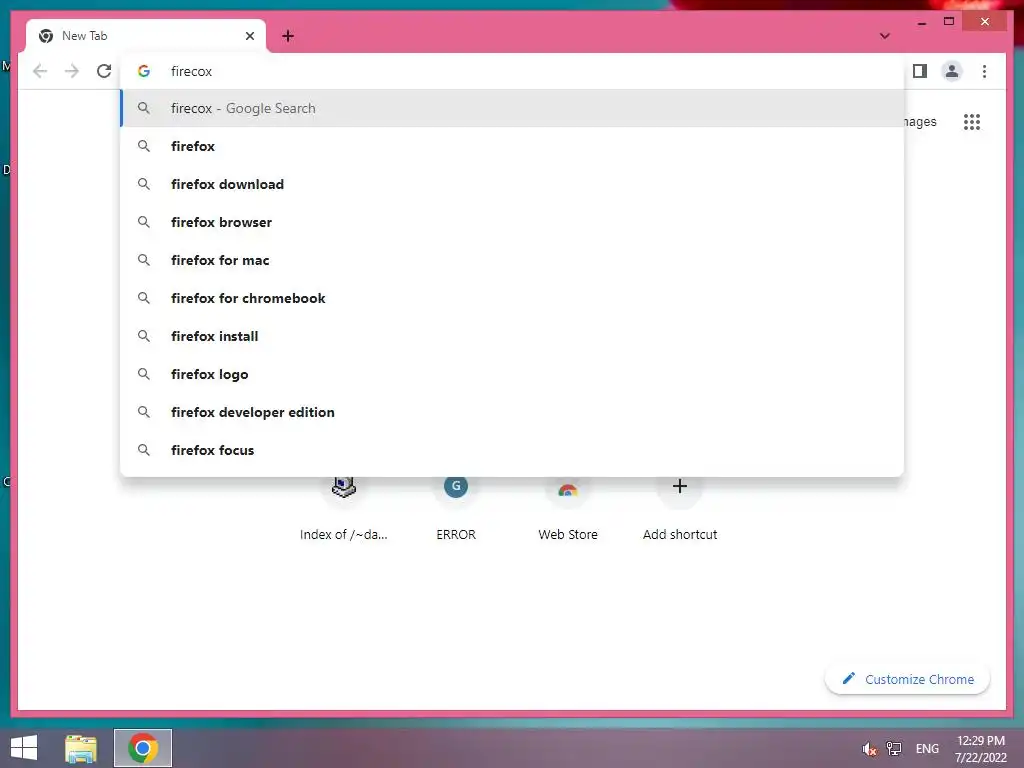The width and height of the screenshot is (1024, 768).
Task: Open the Google apps grid
Action: click(x=972, y=121)
